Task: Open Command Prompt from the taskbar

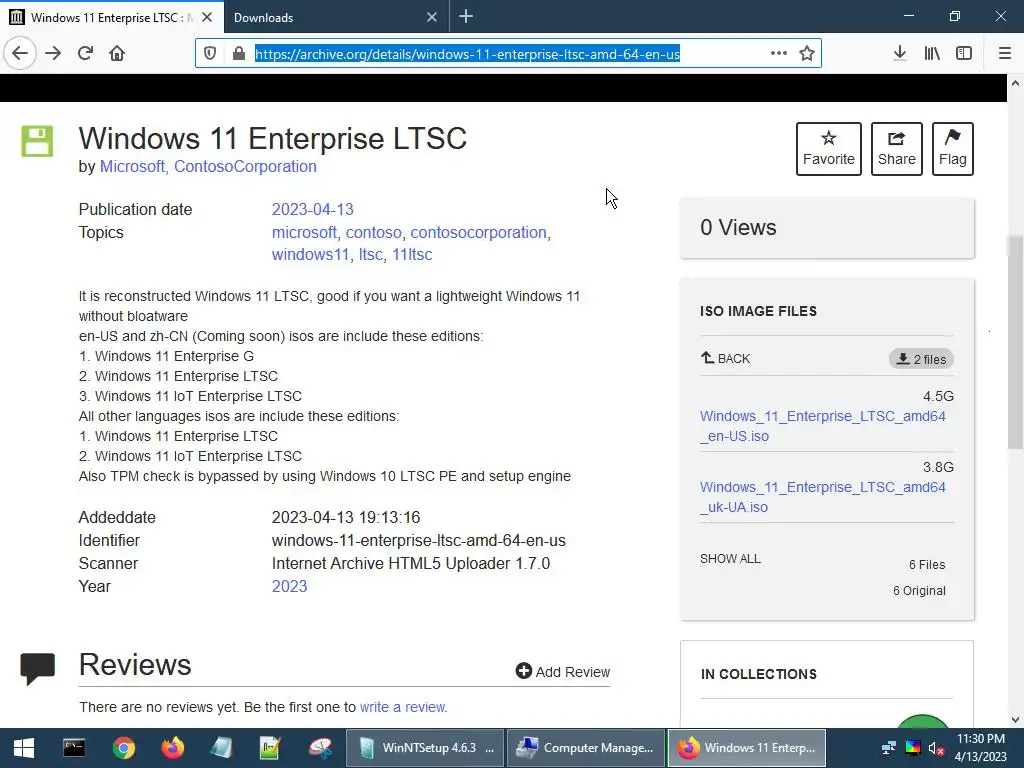Action: pos(74,748)
